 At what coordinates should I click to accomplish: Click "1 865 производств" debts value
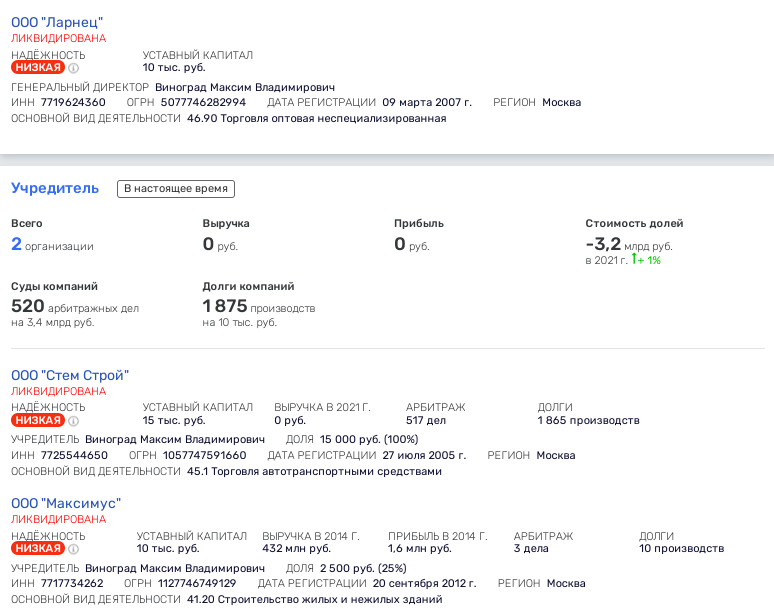click(588, 420)
